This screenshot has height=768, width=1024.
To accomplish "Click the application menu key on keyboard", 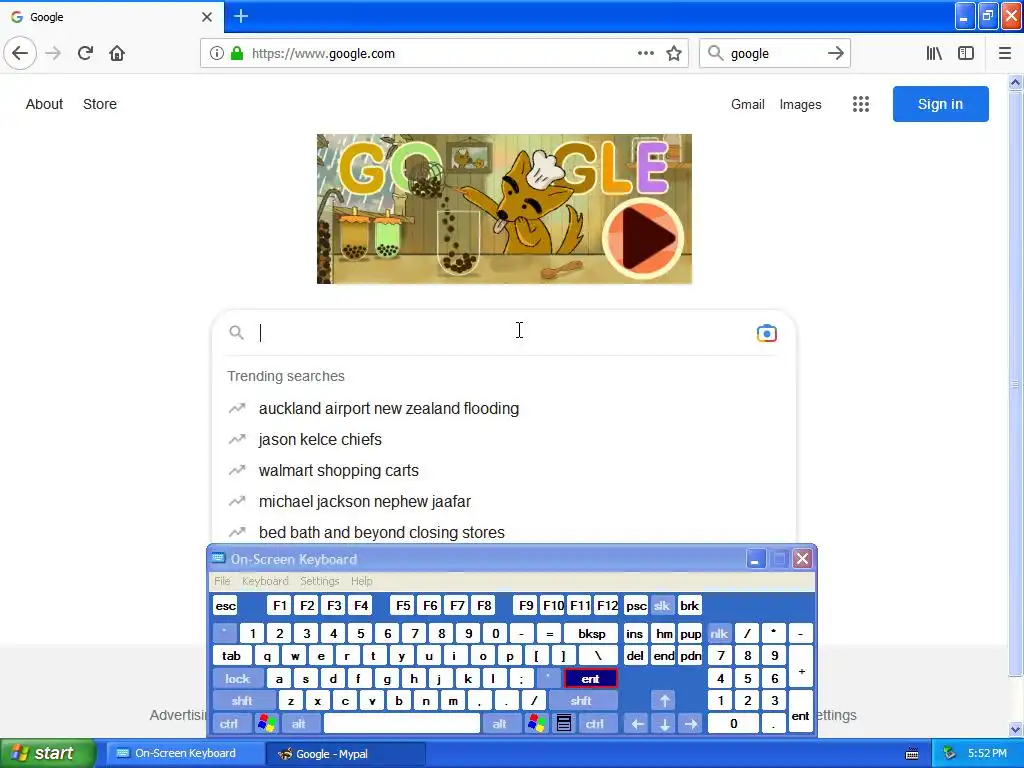I will (x=564, y=724).
